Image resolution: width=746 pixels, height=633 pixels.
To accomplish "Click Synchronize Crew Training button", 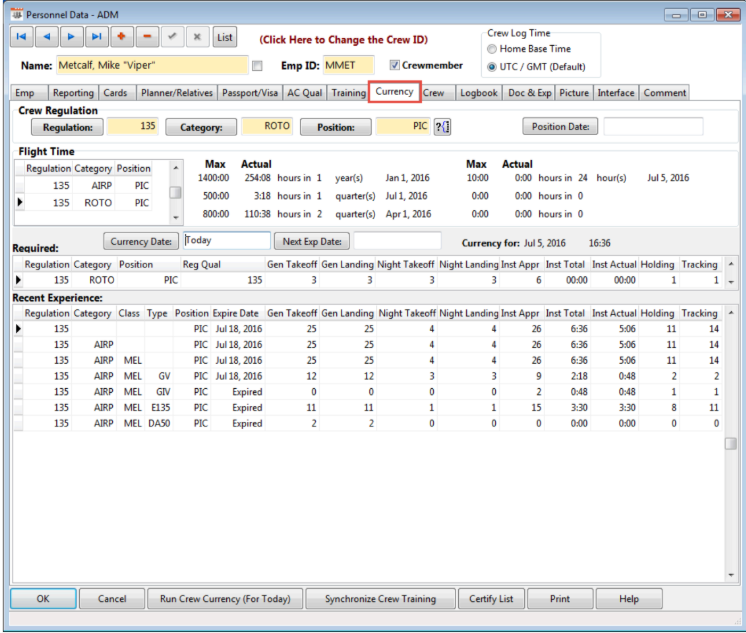I will pos(380,599).
